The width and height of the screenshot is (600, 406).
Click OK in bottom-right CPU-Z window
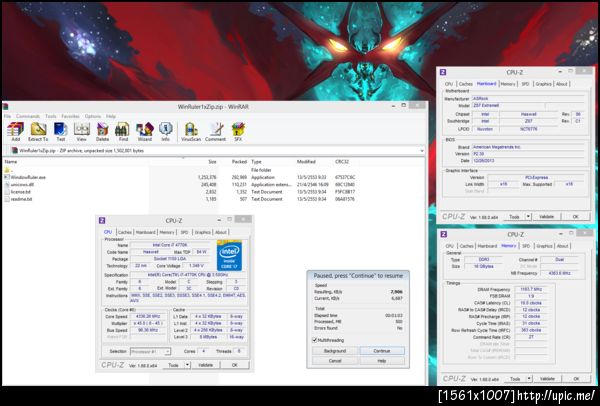pyautogui.click(x=576, y=379)
